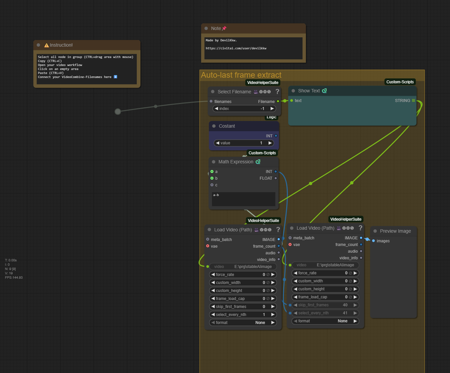Open the format None selector on right Load Video
This screenshot has width=450, height=373.
point(325,321)
